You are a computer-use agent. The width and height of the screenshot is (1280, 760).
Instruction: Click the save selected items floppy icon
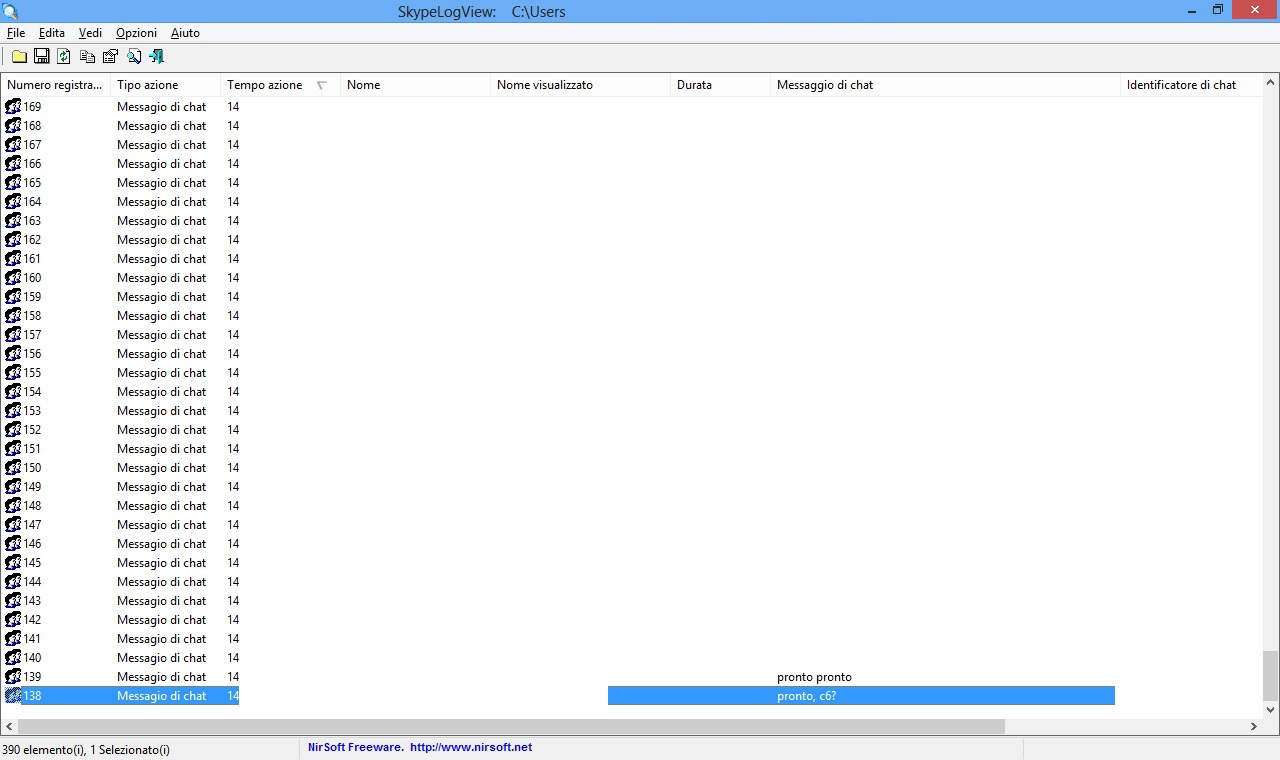coord(42,57)
